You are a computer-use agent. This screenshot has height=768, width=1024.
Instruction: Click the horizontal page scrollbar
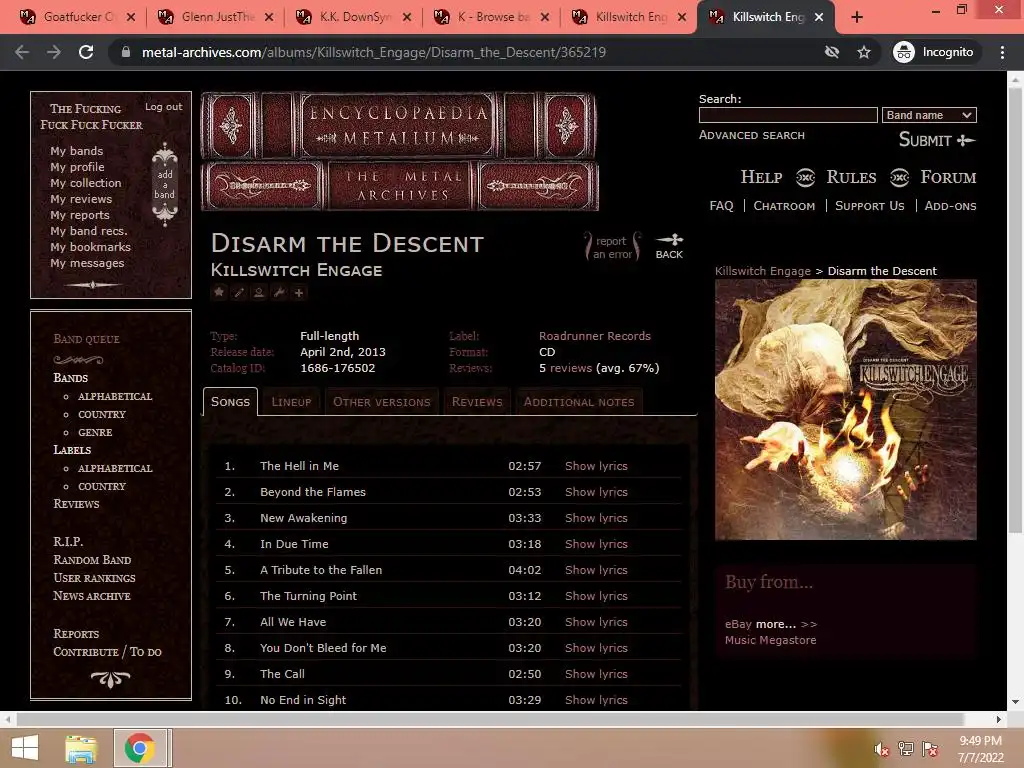click(x=490, y=719)
